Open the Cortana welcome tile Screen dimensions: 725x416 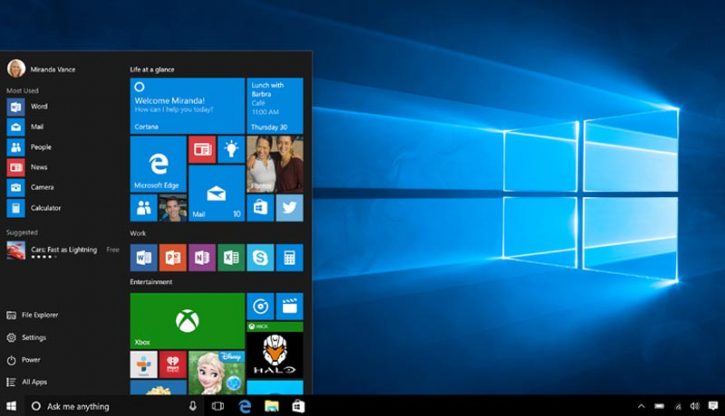187,106
